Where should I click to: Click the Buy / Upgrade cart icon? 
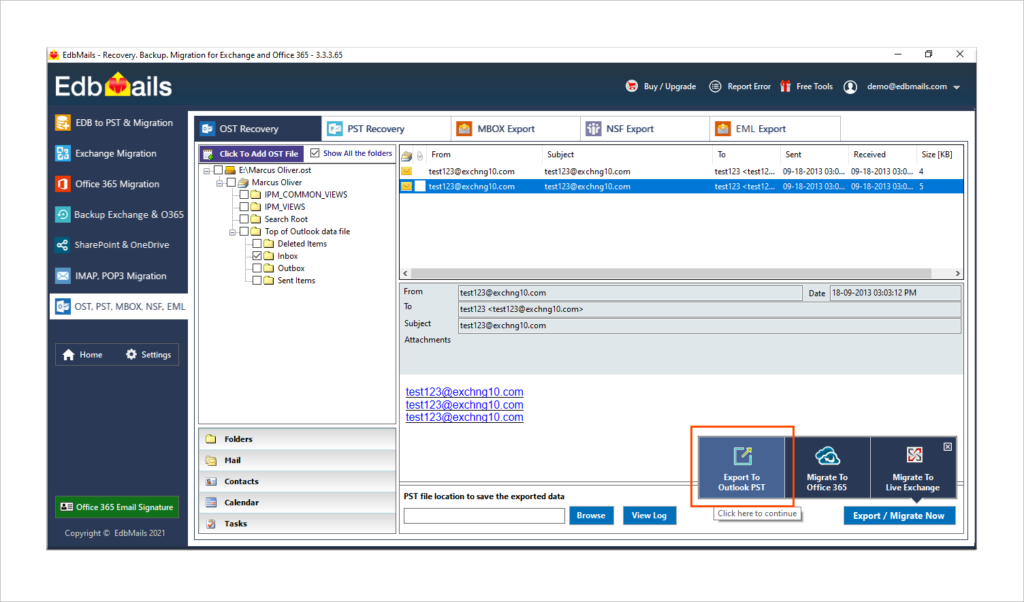tap(631, 86)
